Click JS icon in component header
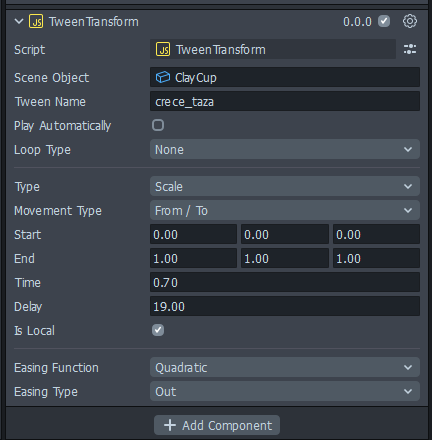This screenshot has height=440, width=432. [x=36, y=22]
